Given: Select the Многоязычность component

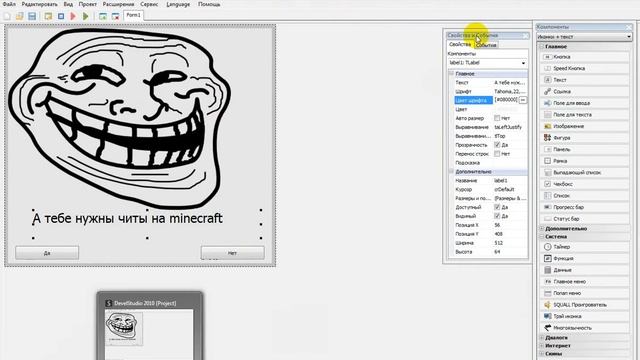Looking at the screenshot, I should pyautogui.click(x=584, y=328).
